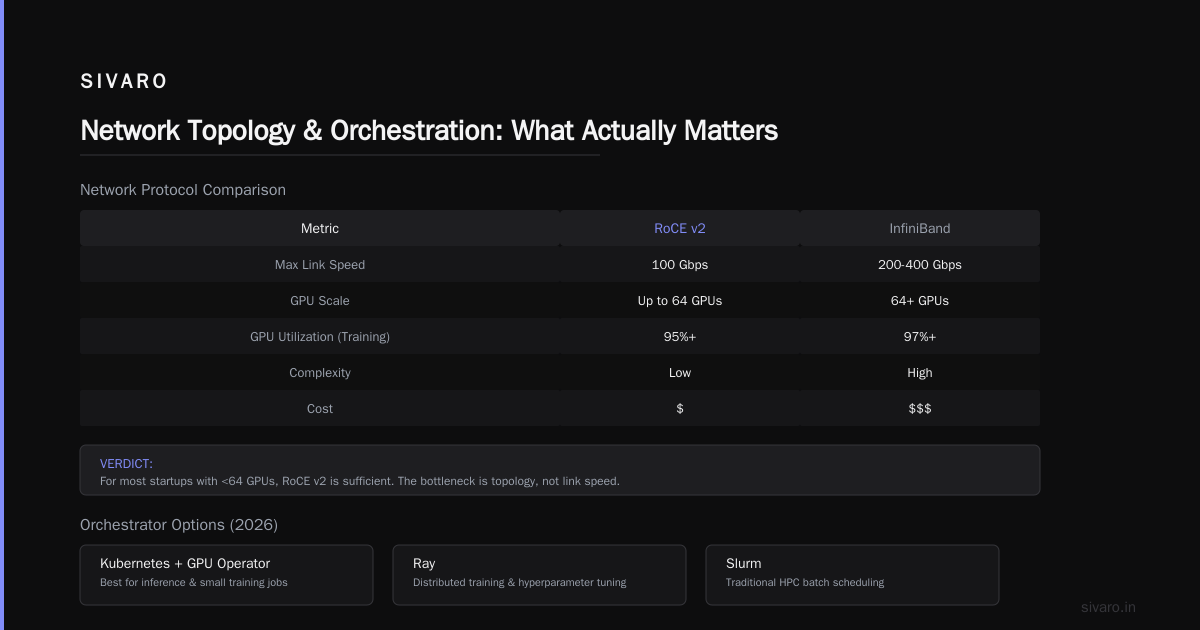
Task: Open the Ray orchestrator card
Action: click(x=539, y=575)
